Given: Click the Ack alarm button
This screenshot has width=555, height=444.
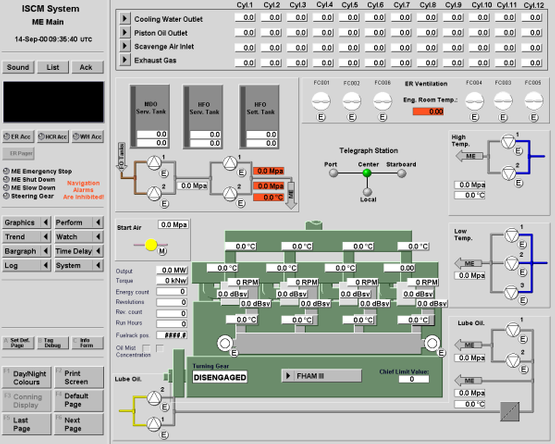Looking at the screenshot, I should (x=87, y=67).
